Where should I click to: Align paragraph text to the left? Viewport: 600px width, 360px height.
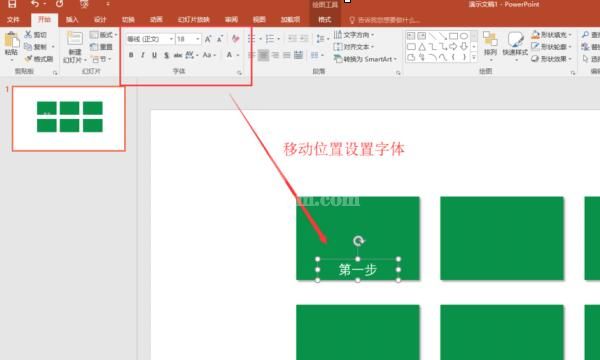(252, 55)
